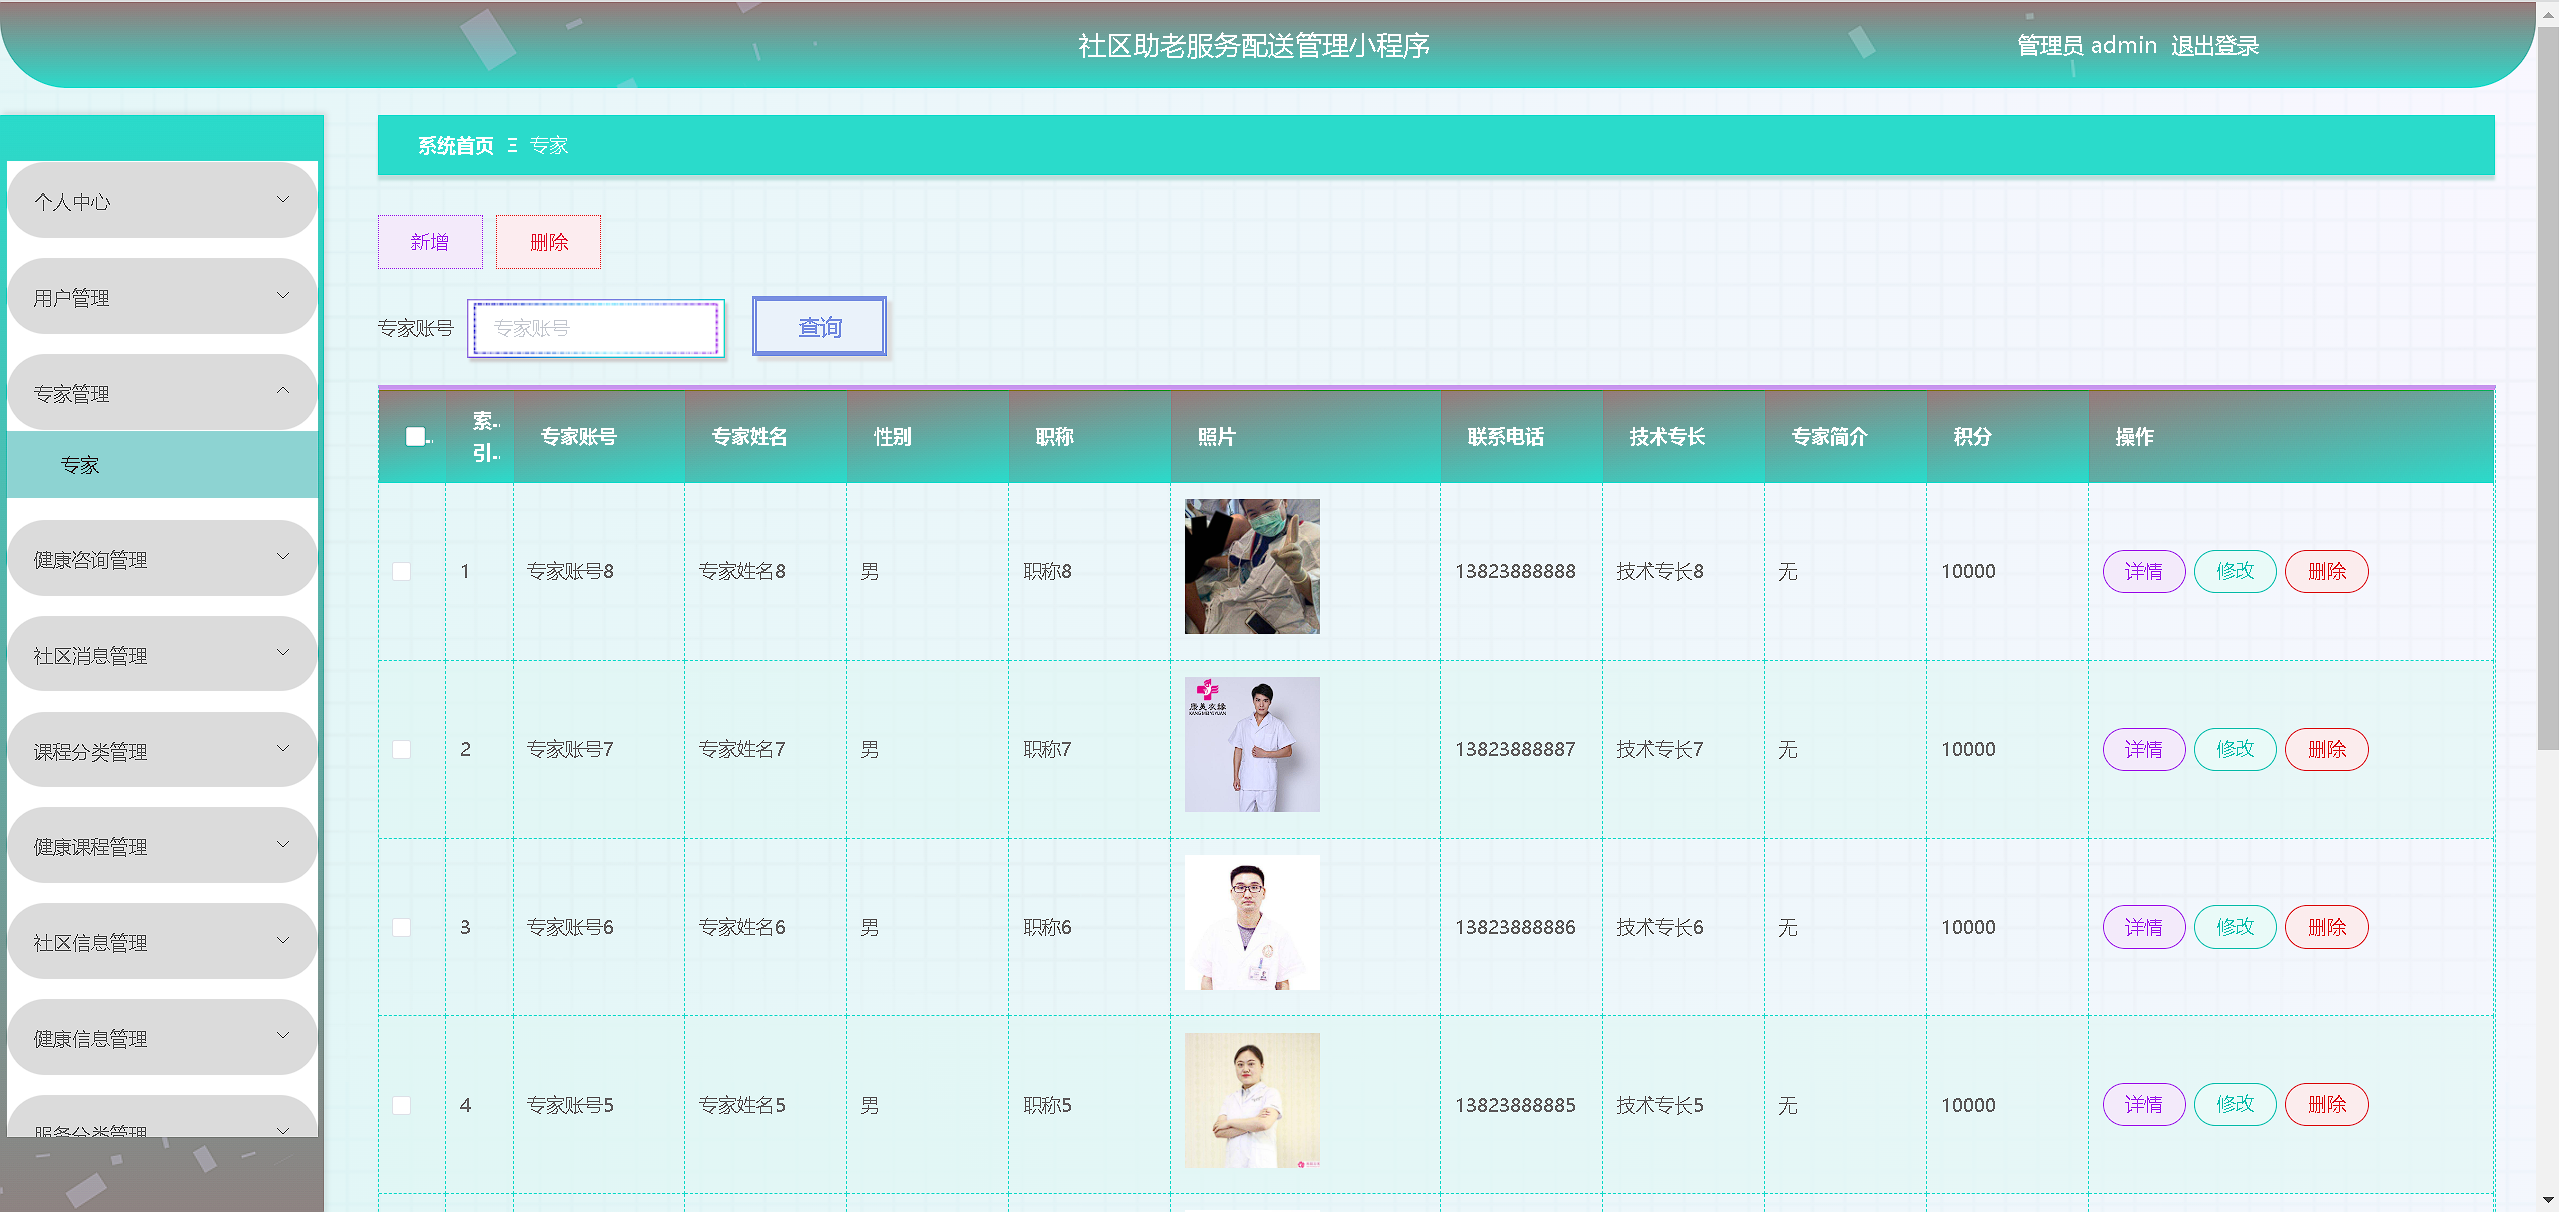Expand the 用户管理 sidebar menu
2559x1212 pixels.
point(161,297)
